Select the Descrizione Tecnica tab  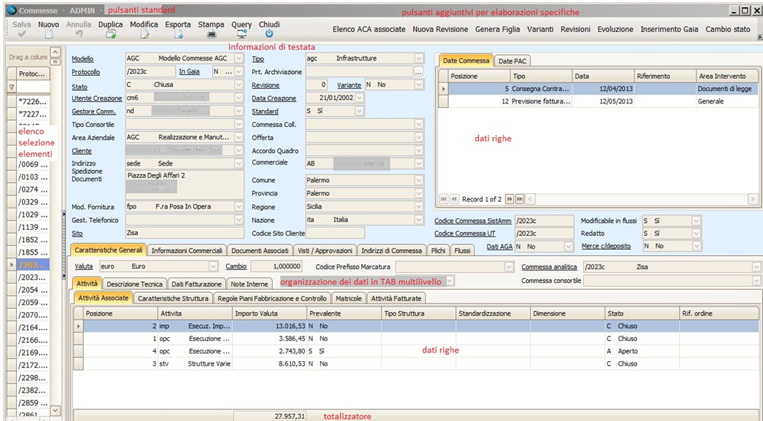(x=133, y=284)
